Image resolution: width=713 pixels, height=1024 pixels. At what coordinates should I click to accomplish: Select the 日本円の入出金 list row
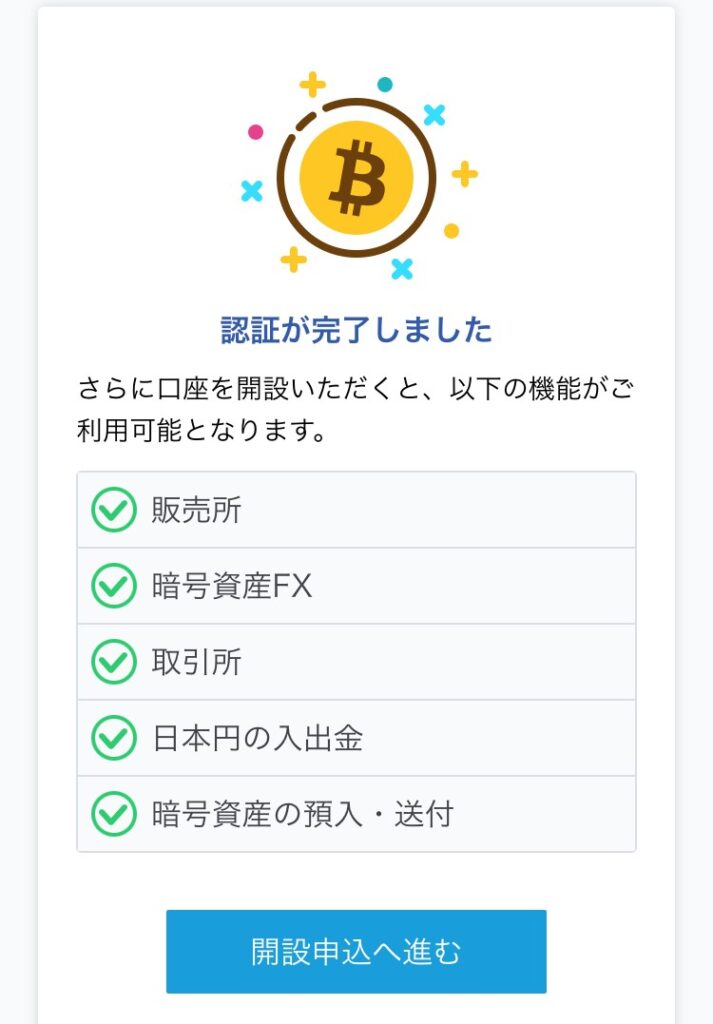click(x=356, y=738)
